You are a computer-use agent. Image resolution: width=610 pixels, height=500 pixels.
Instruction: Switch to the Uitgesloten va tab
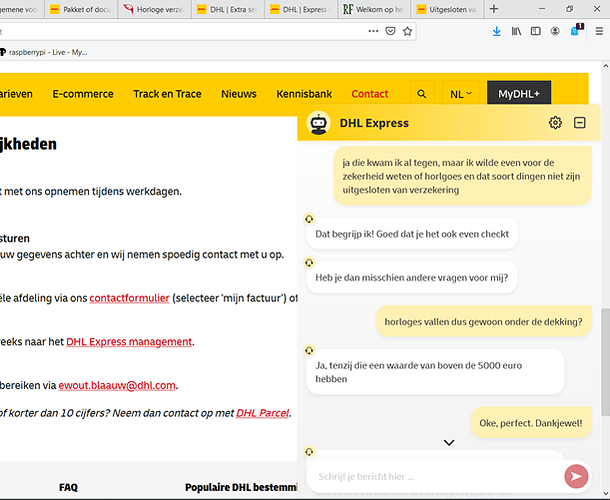pos(447,9)
